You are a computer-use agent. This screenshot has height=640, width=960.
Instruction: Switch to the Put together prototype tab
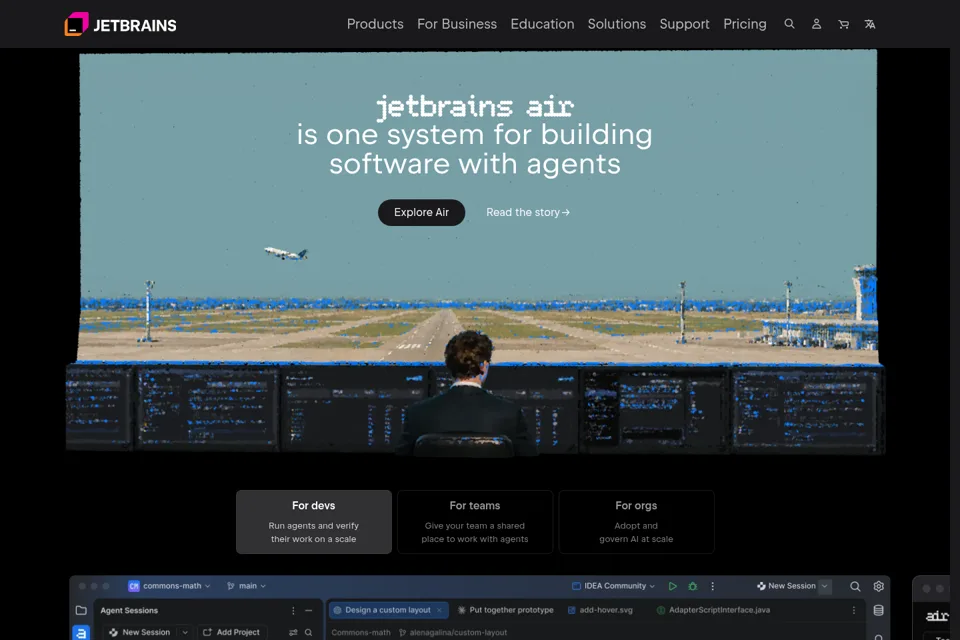pyautogui.click(x=506, y=610)
